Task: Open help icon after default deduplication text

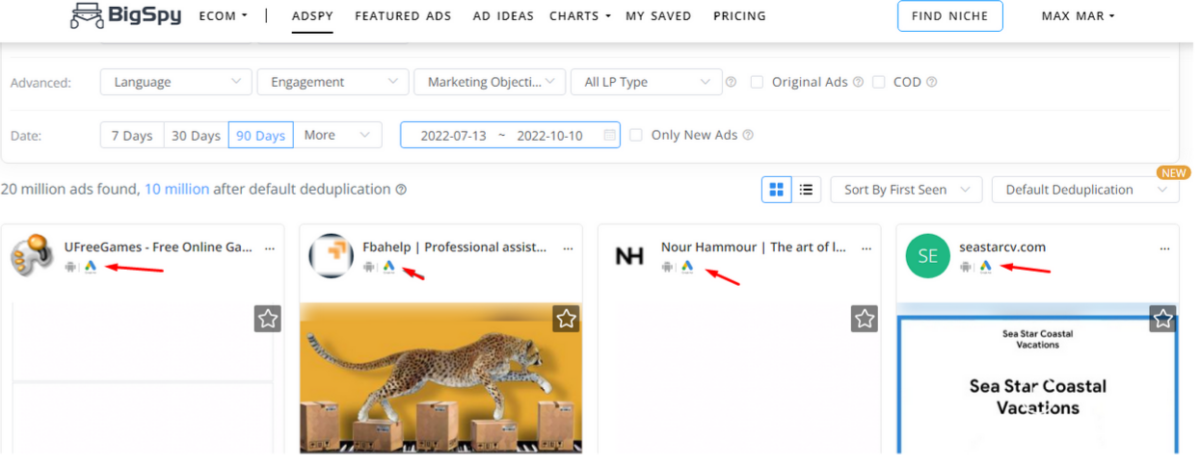Action: [x=401, y=189]
